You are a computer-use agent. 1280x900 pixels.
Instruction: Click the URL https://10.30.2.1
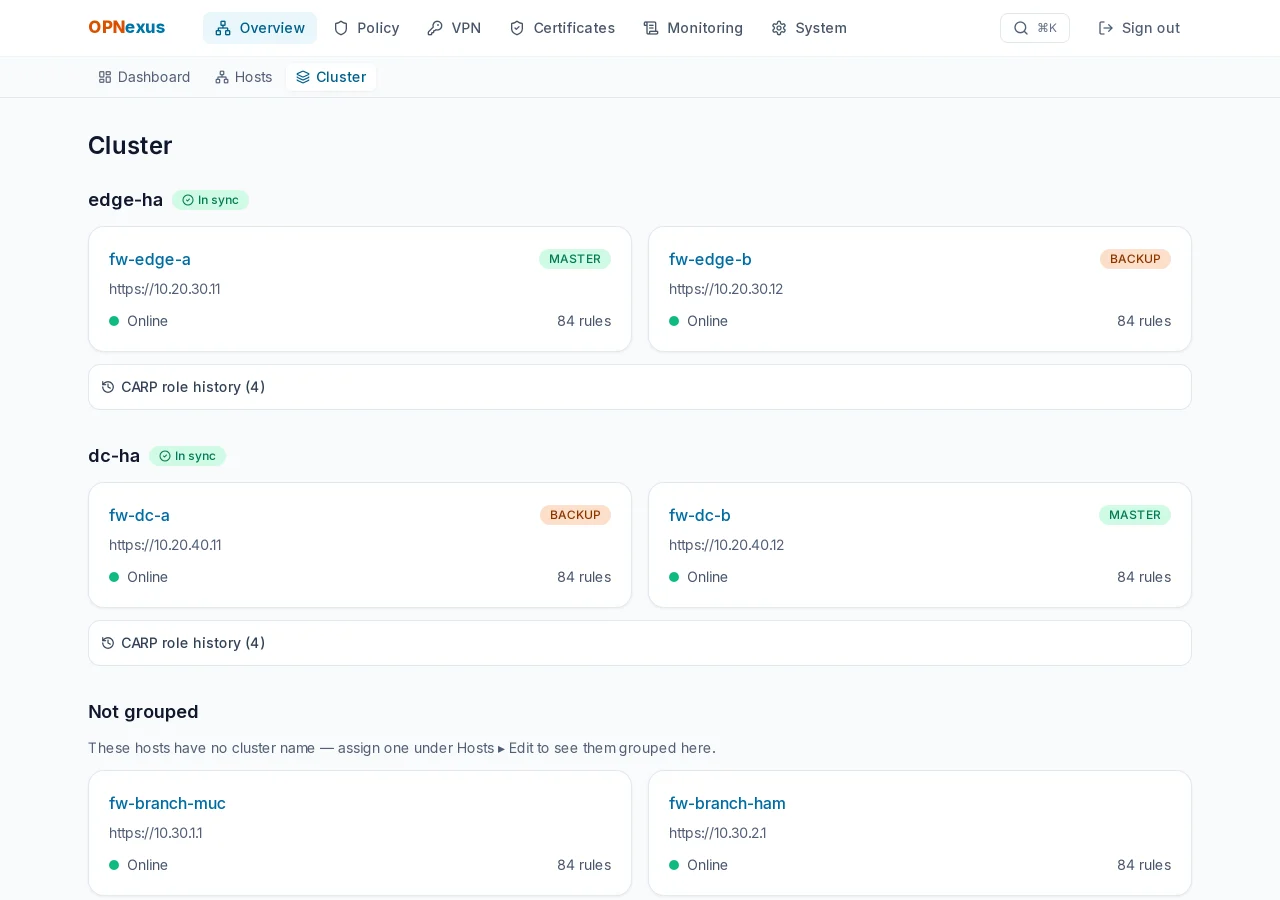[718, 833]
